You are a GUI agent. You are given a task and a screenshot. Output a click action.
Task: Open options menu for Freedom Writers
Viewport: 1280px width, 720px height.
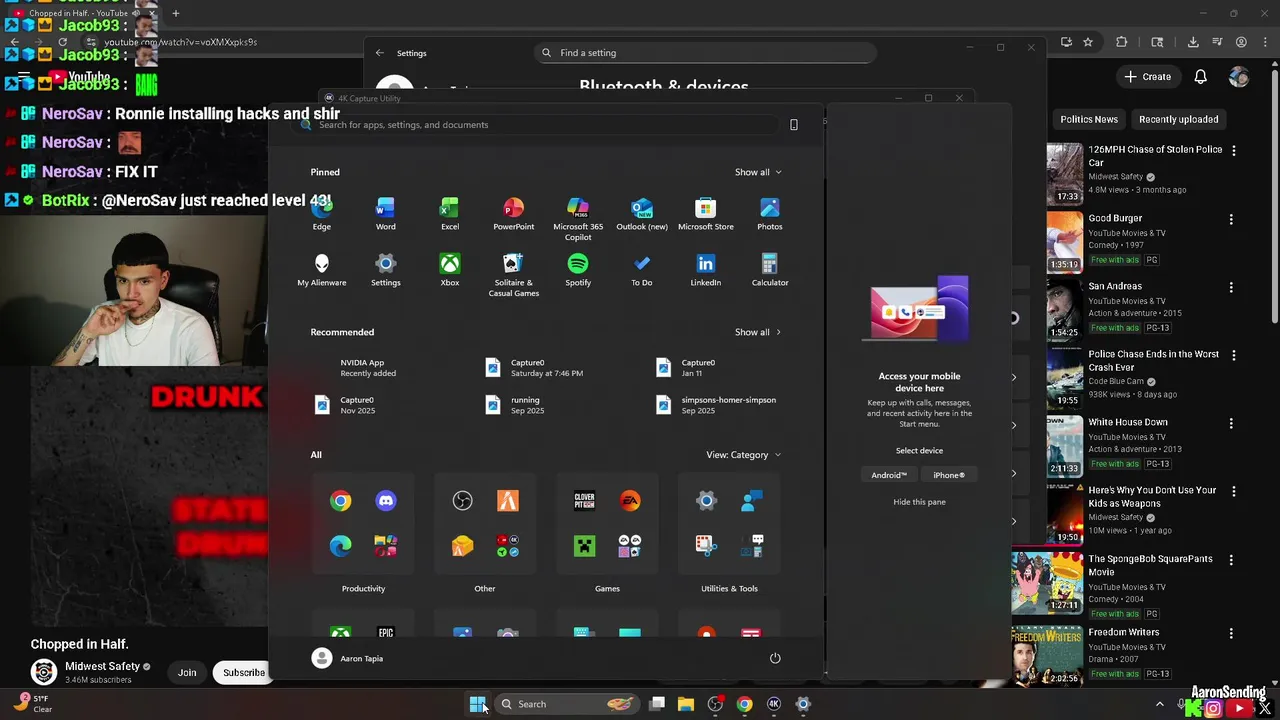tap(1231, 633)
